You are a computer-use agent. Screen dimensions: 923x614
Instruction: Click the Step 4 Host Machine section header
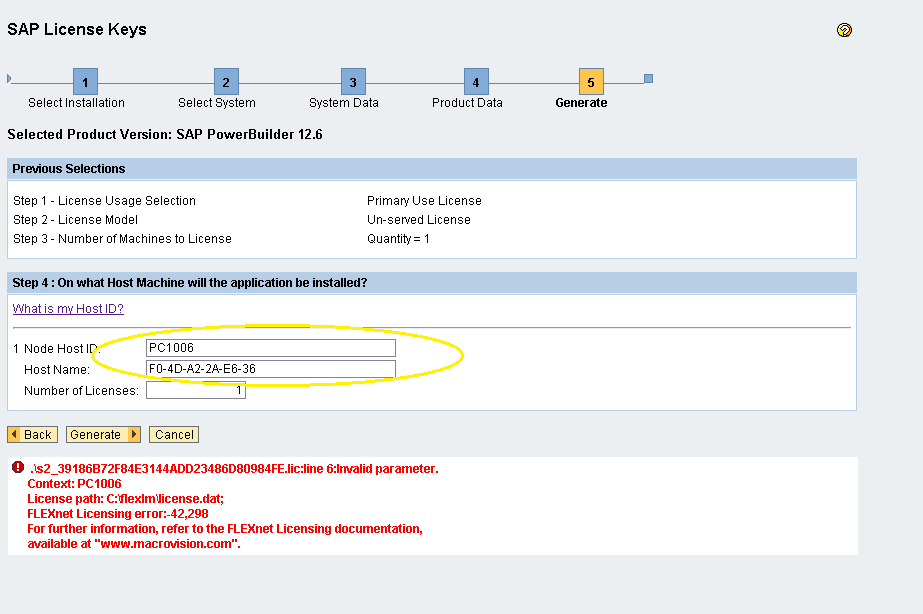tap(431, 283)
